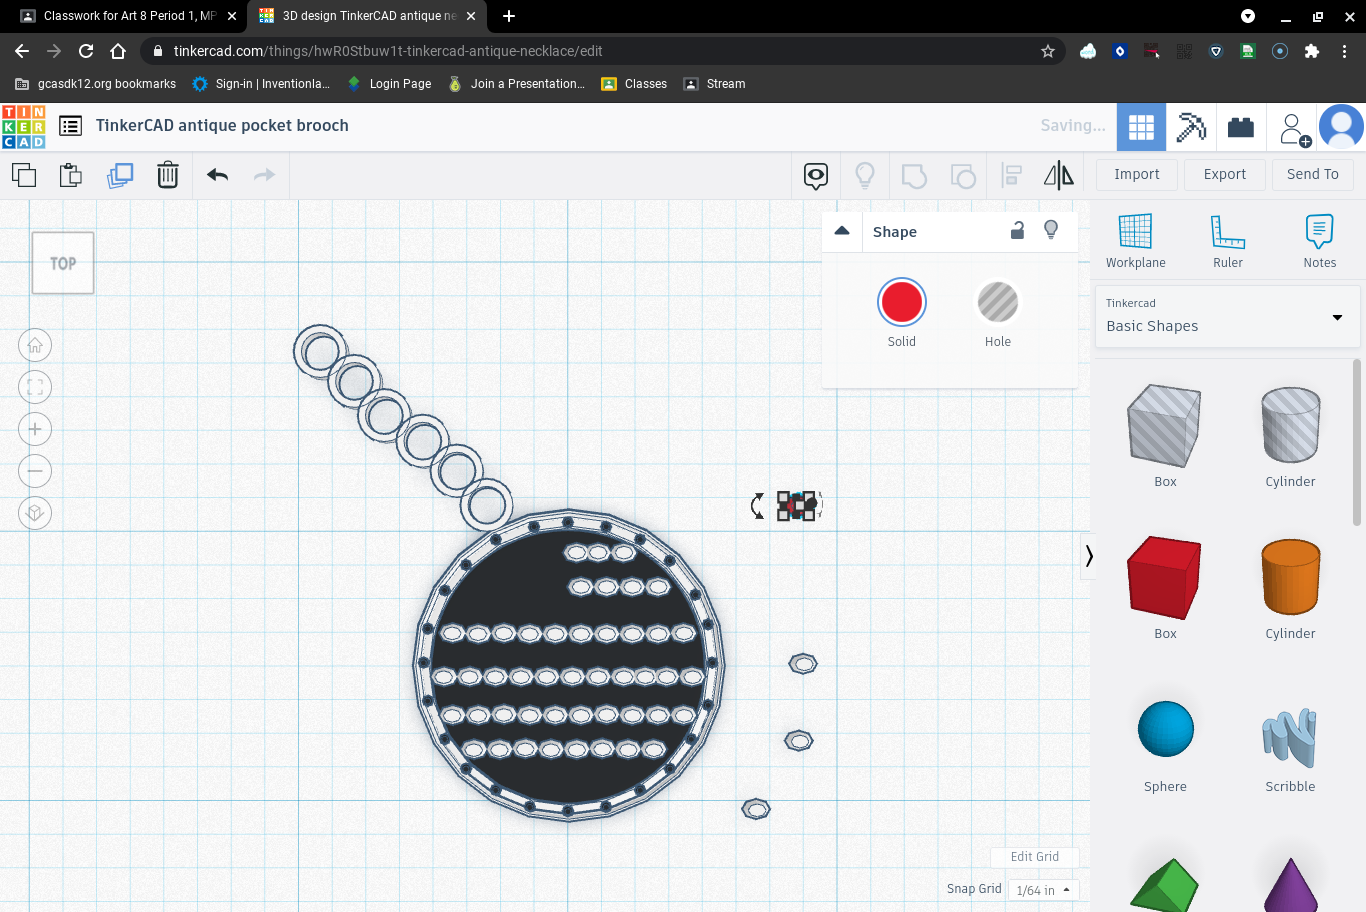Lock the selected shape

tap(1017, 230)
